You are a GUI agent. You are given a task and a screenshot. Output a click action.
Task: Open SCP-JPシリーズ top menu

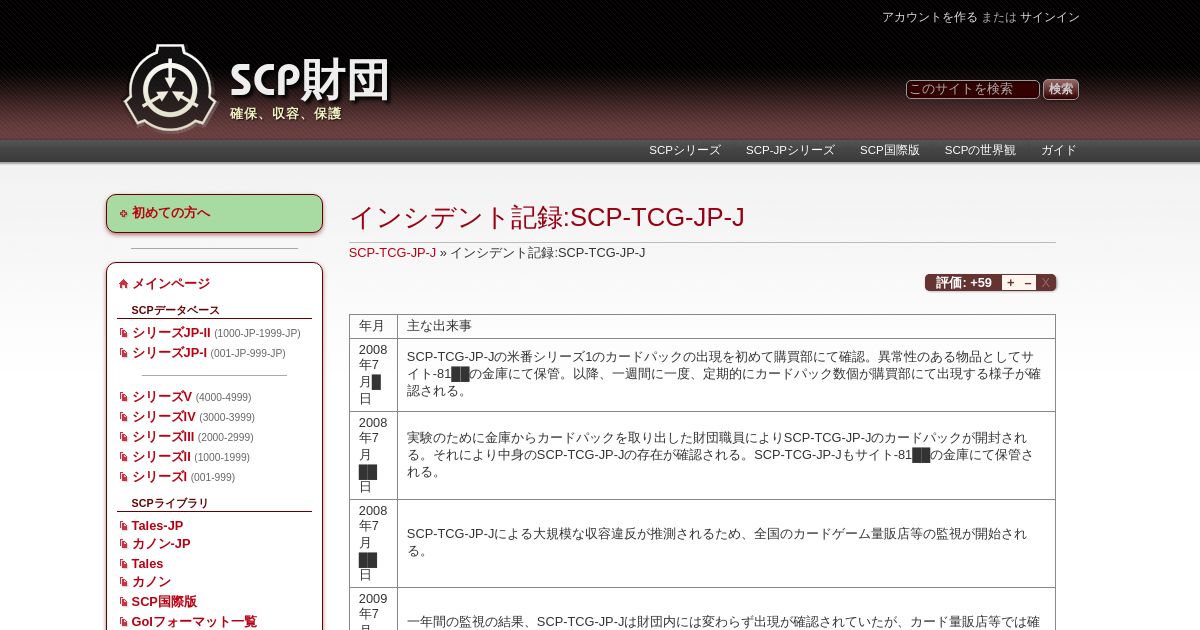(x=790, y=150)
